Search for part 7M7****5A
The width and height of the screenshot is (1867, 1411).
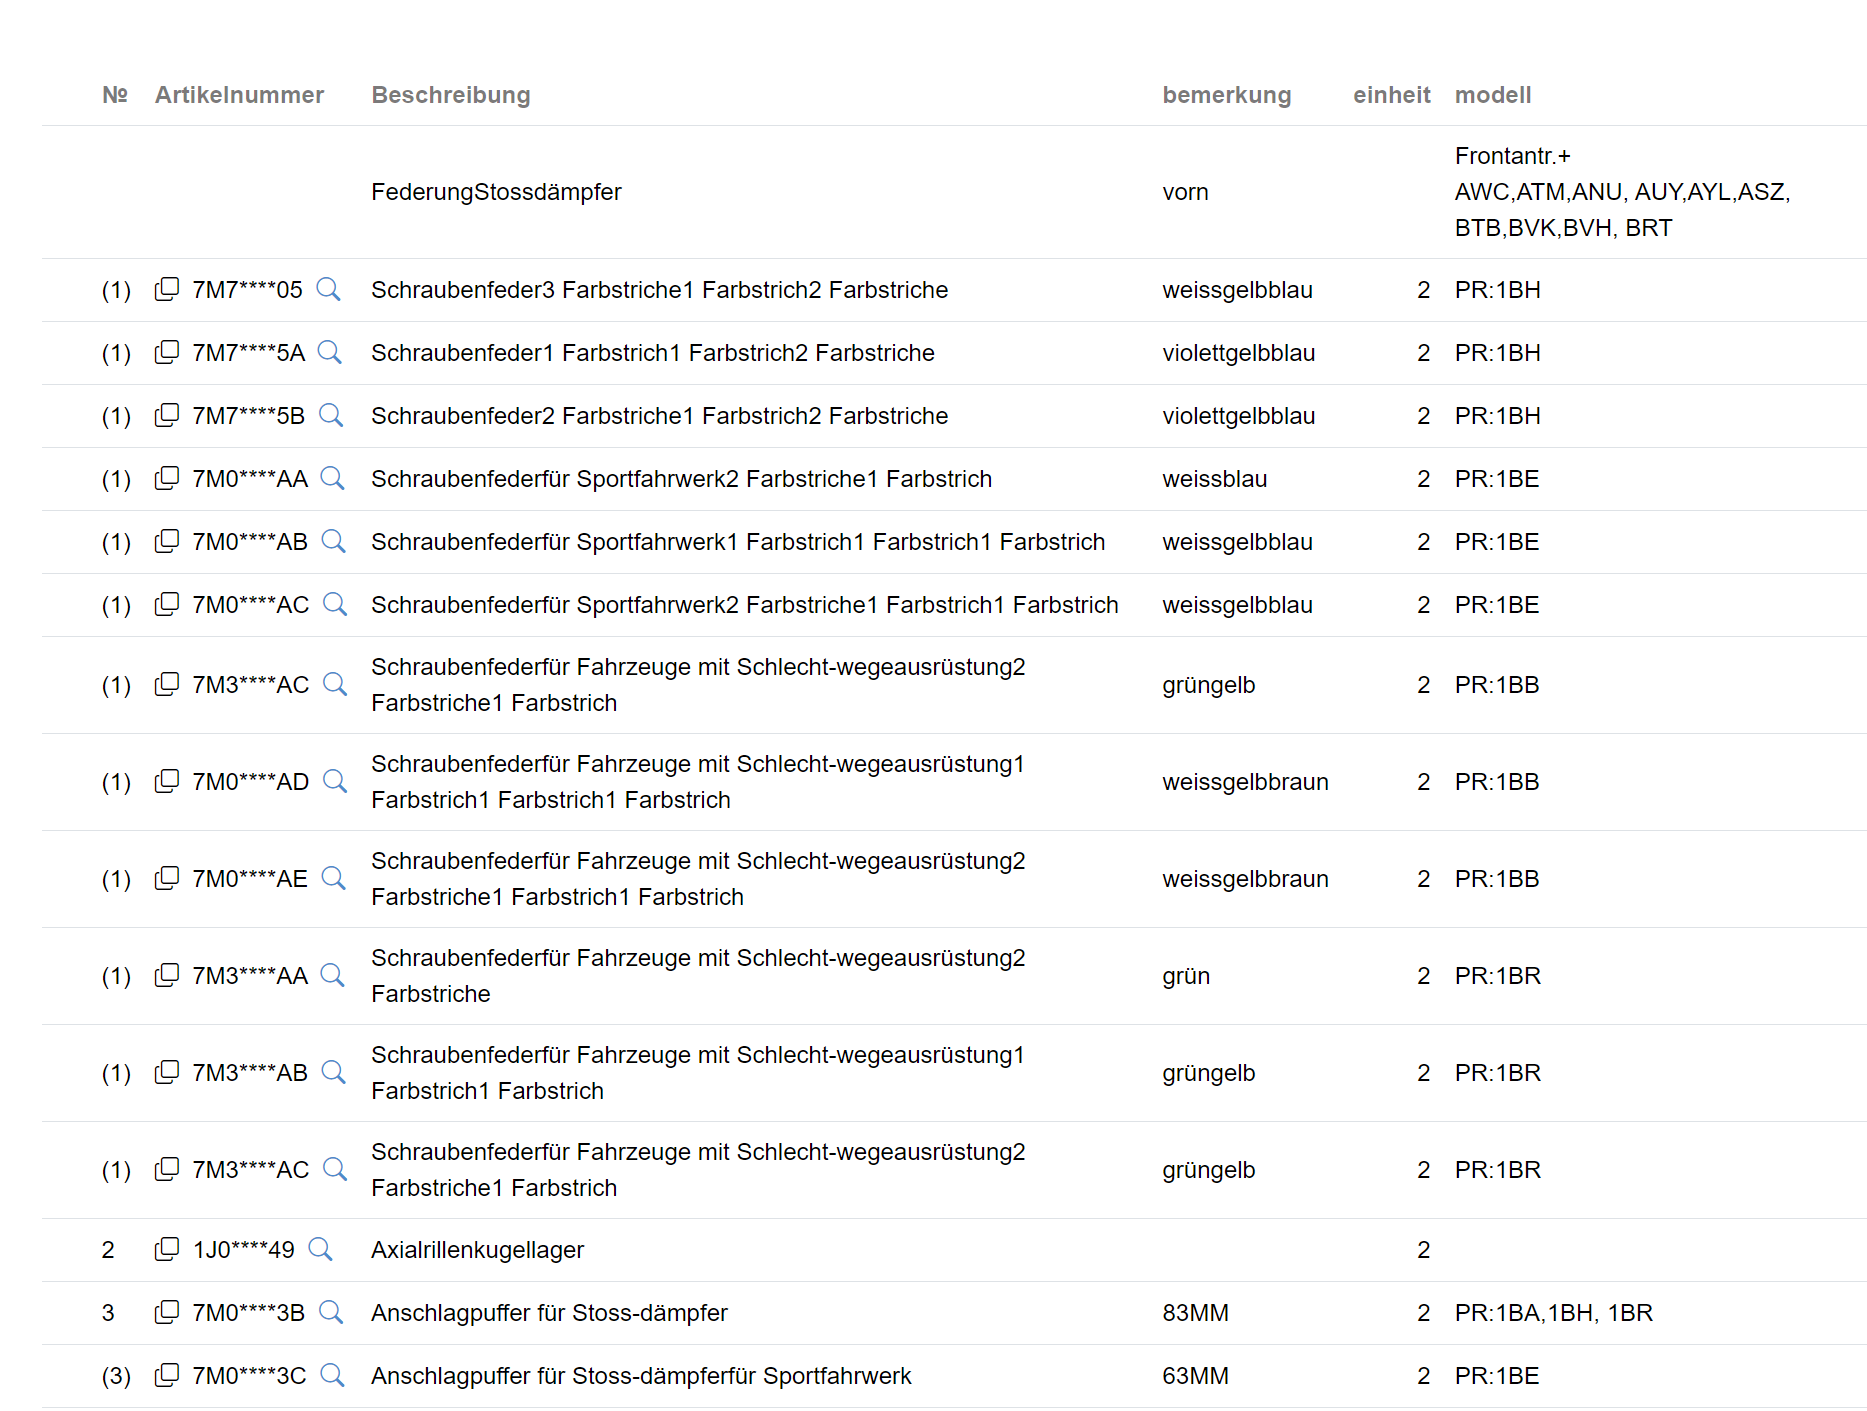pos(329,353)
